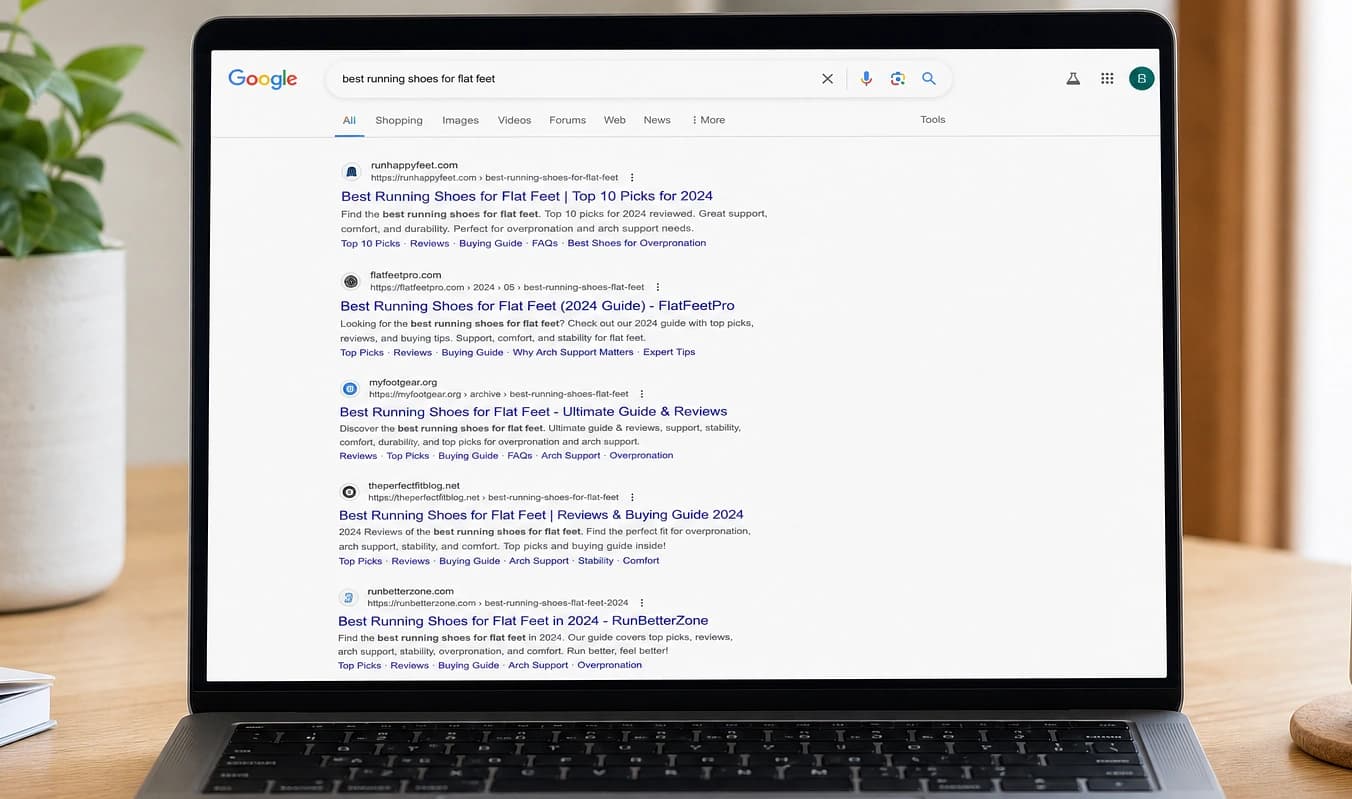Open more options for runhappyfeet.com result
The image size is (1352, 799).
click(x=632, y=178)
